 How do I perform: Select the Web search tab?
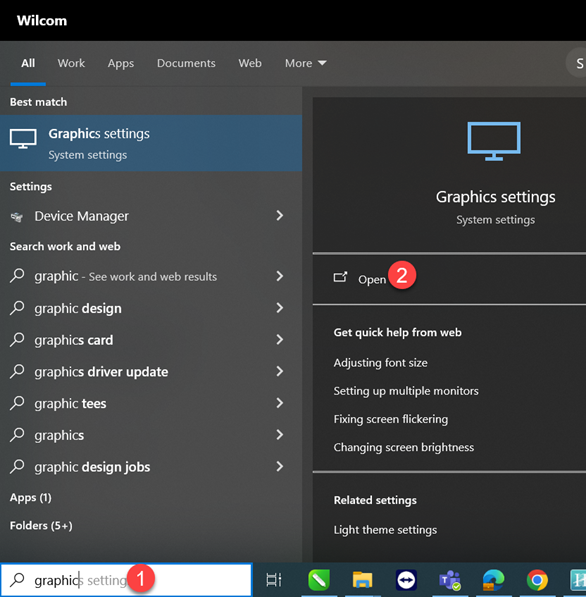[250, 63]
